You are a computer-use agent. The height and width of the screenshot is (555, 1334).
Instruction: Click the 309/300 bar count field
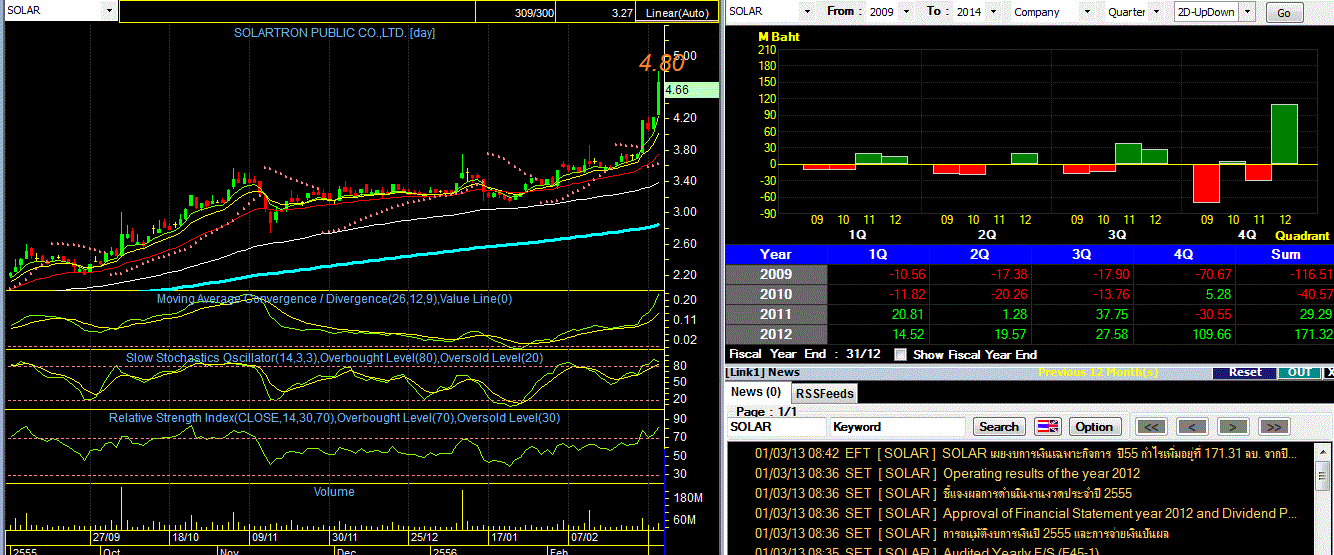coord(534,12)
